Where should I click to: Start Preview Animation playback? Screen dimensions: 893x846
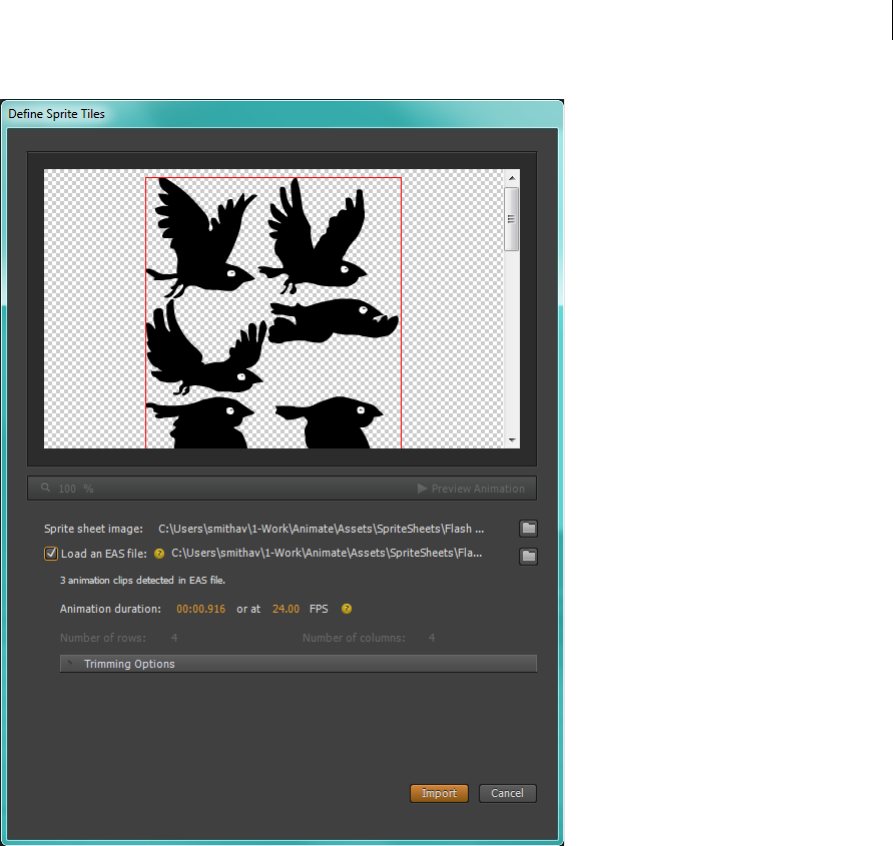(x=471, y=488)
